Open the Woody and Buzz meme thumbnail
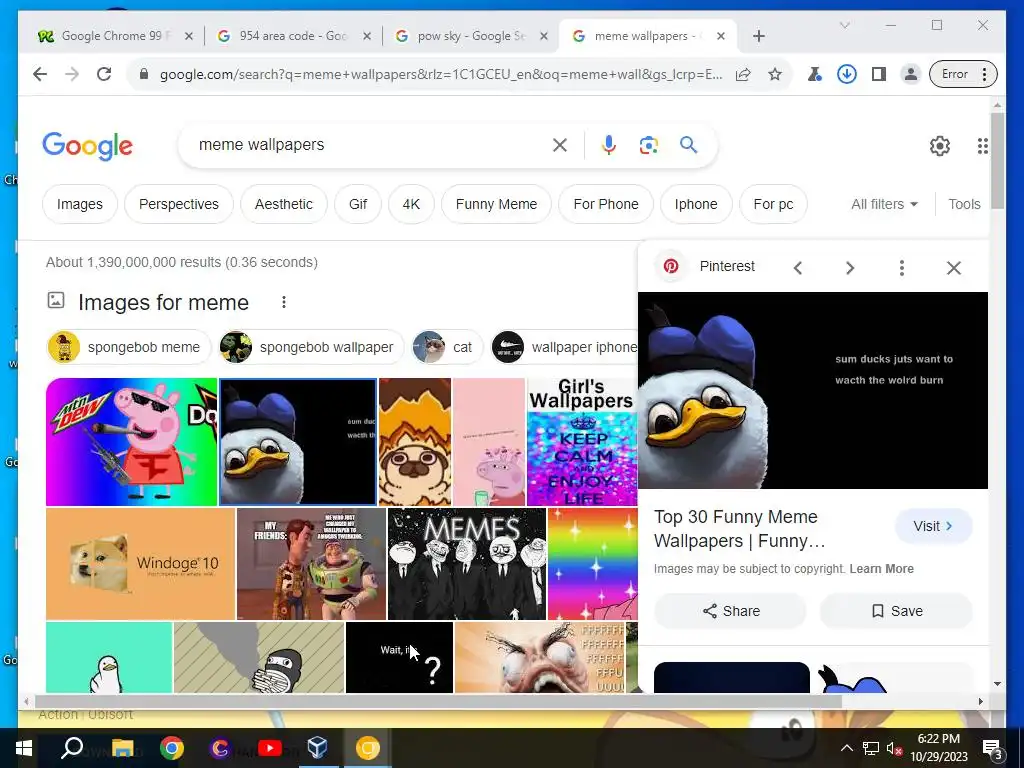The width and height of the screenshot is (1024, 768). tap(312, 564)
